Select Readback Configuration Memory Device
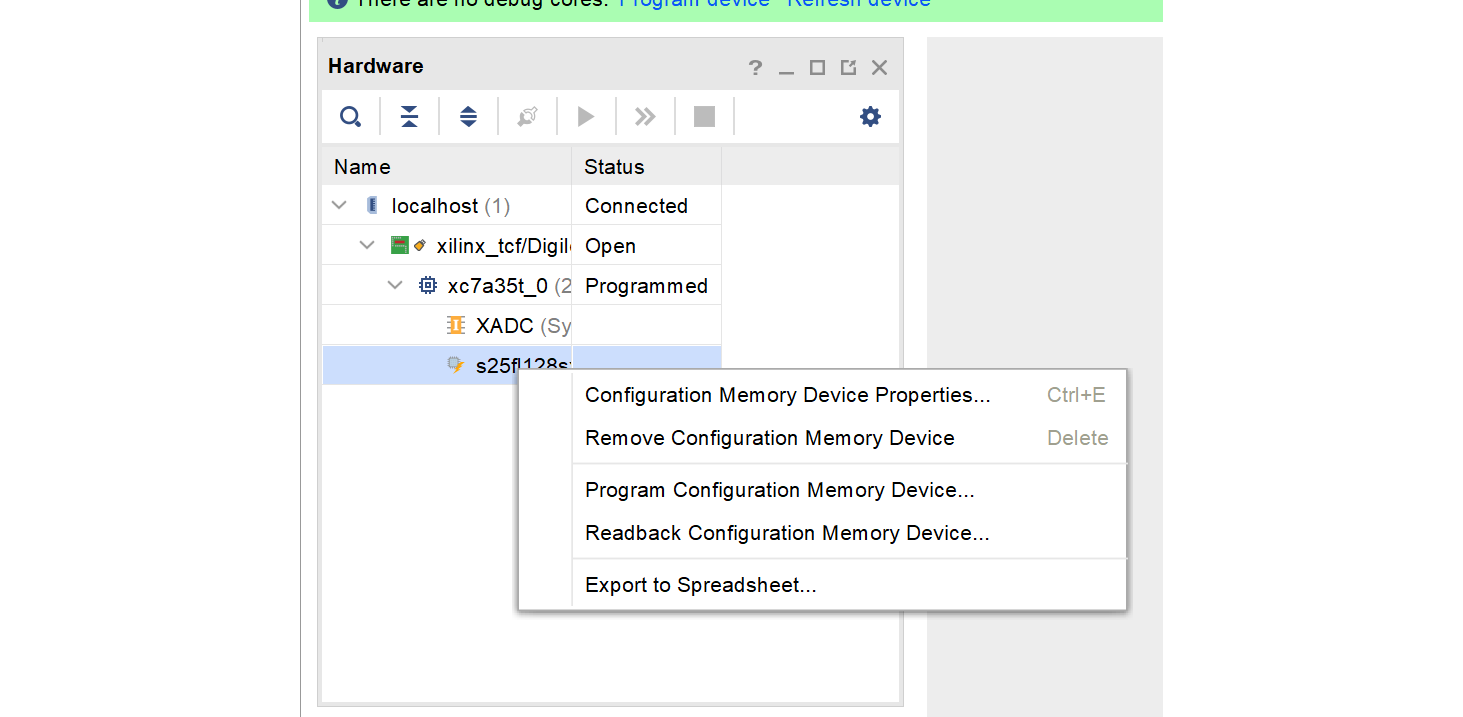Screen dimensions: 1463x717 (787, 533)
